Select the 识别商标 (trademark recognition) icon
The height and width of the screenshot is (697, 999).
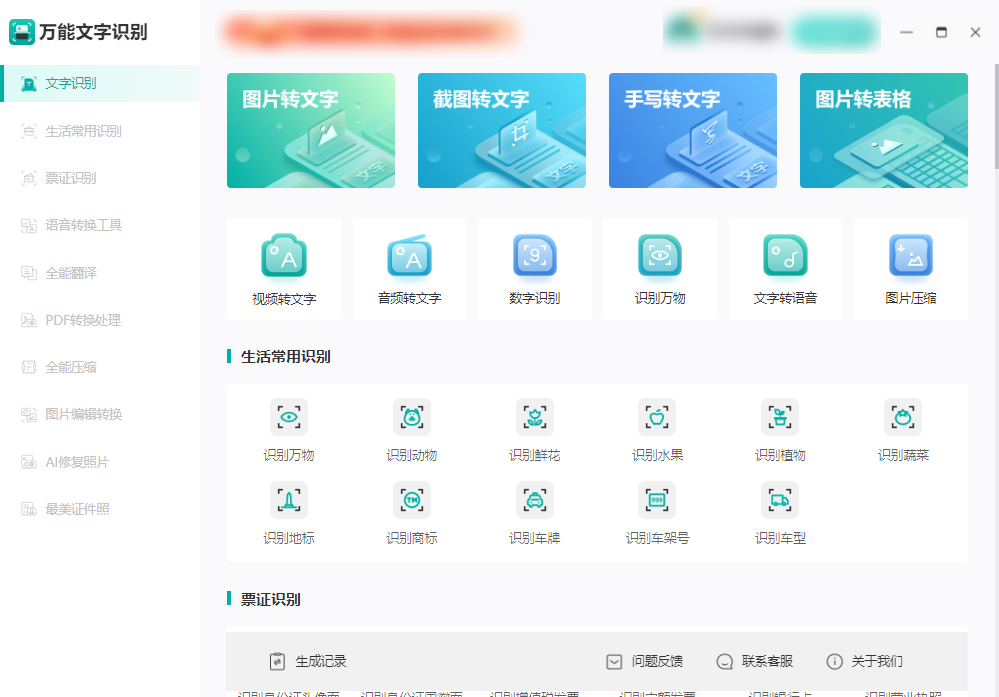pyautogui.click(x=411, y=512)
